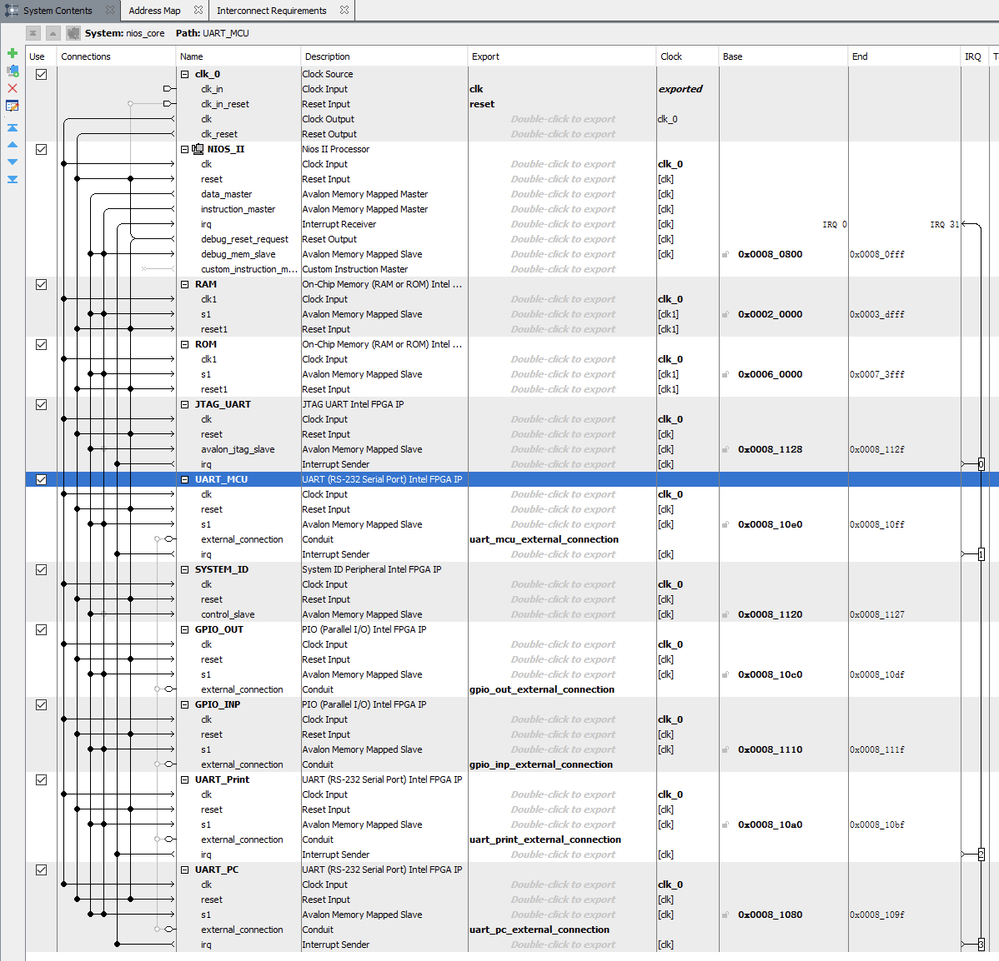This screenshot has height=961, width=999.
Task: Click the Add subsystem icon below the plus
Action: tap(12, 71)
